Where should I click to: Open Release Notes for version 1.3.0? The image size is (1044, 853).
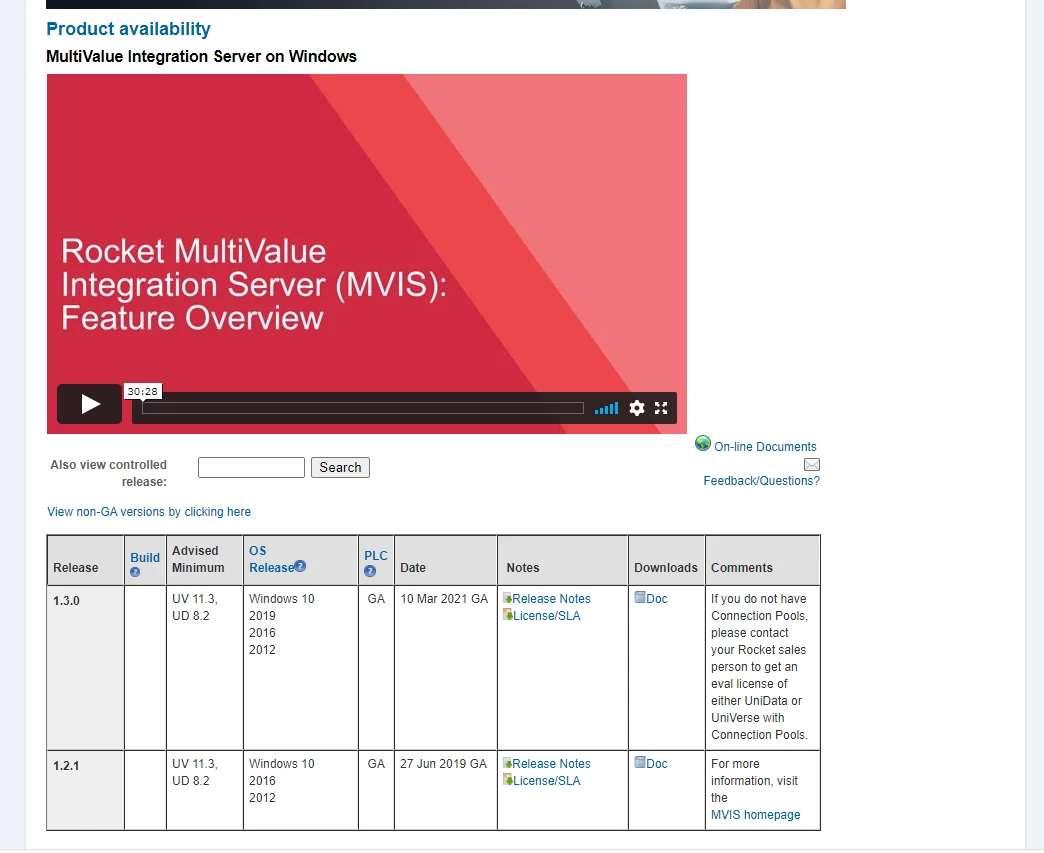tap(551, 599)
